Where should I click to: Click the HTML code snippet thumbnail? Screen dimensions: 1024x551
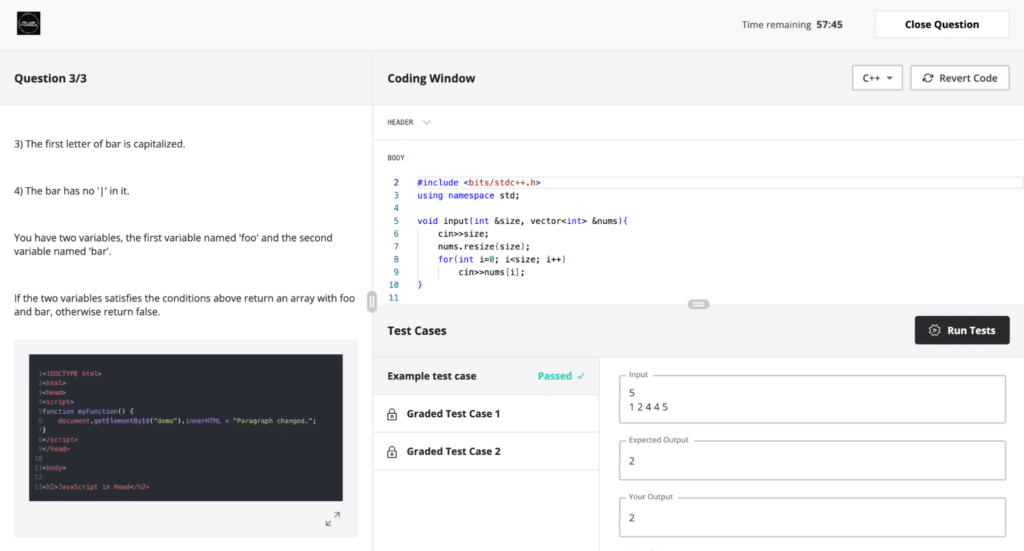[185, 428]
